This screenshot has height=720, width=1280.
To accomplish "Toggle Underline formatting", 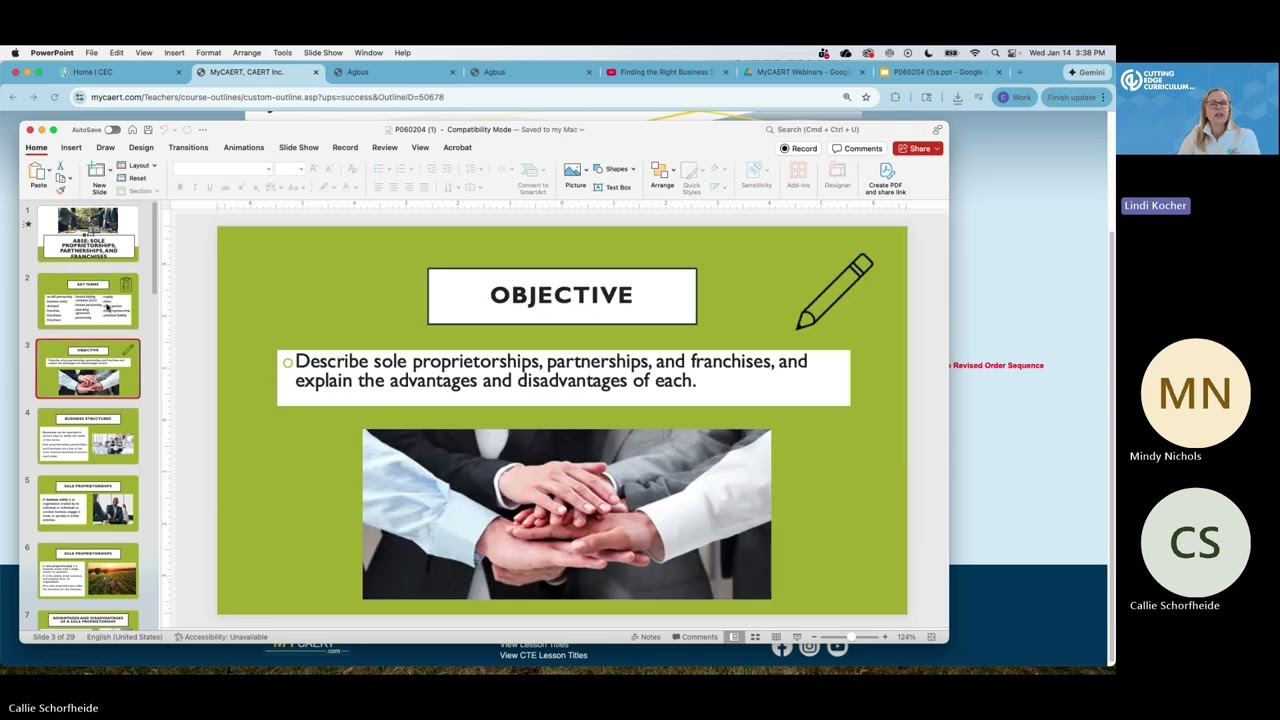I will [209, 187].
